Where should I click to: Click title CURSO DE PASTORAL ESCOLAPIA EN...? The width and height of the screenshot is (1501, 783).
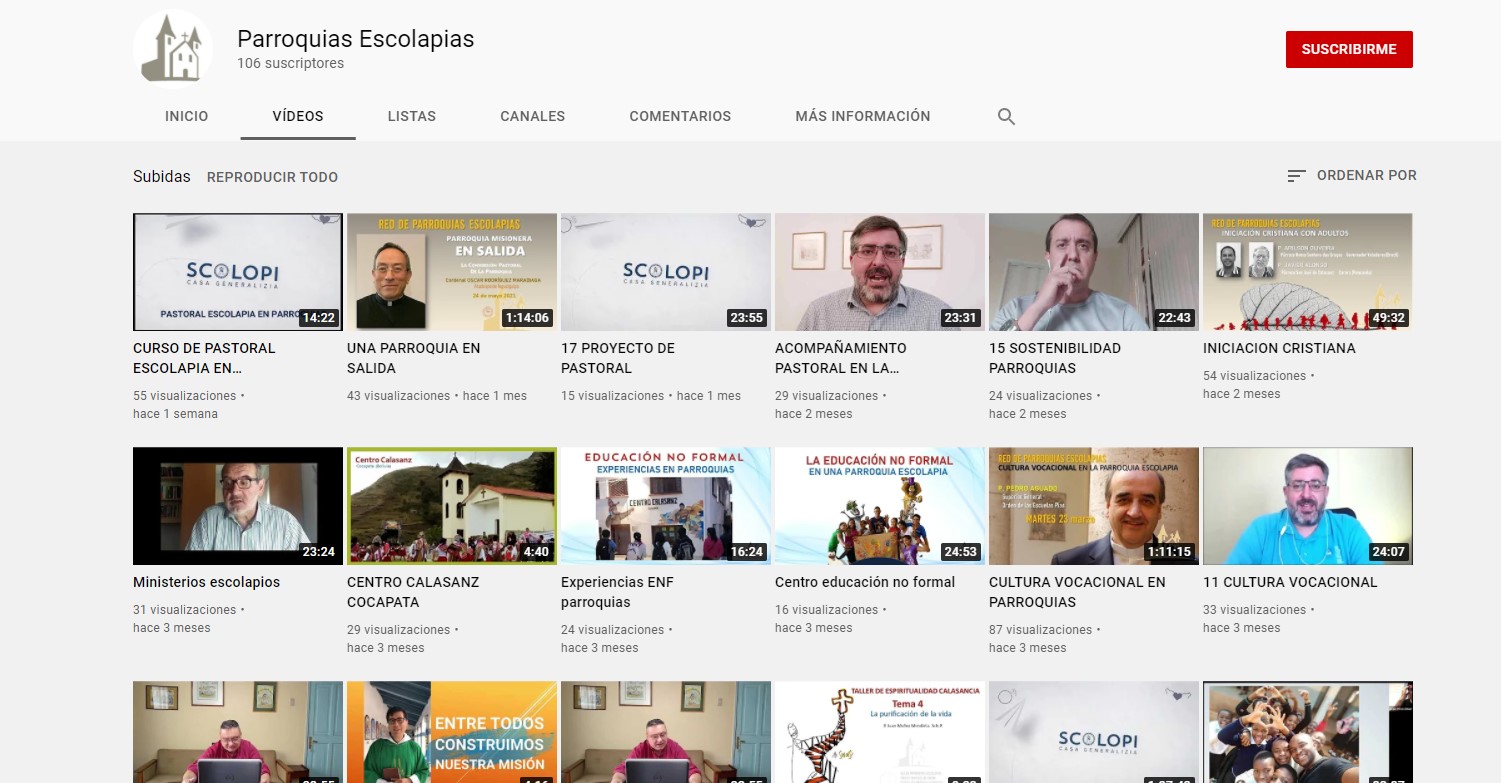(204, 358)
